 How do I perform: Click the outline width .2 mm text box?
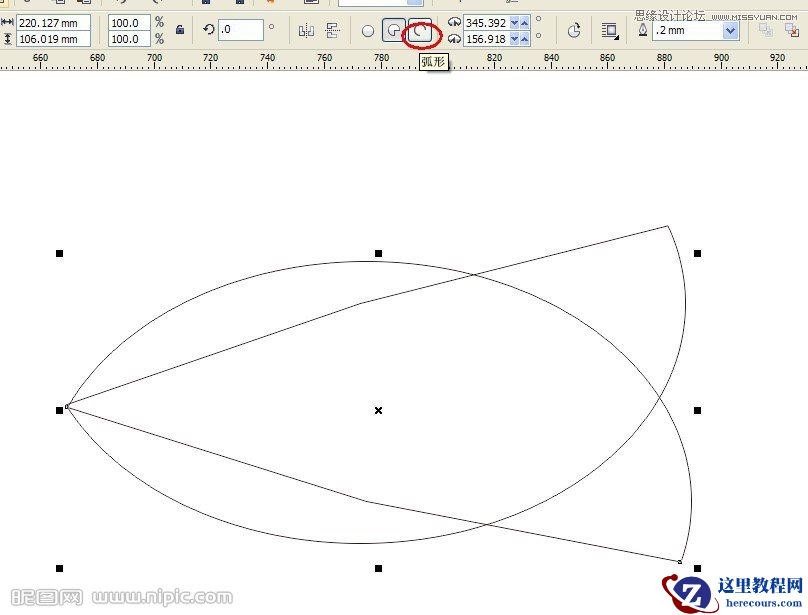pyautogui.click(x=688, y=31)
